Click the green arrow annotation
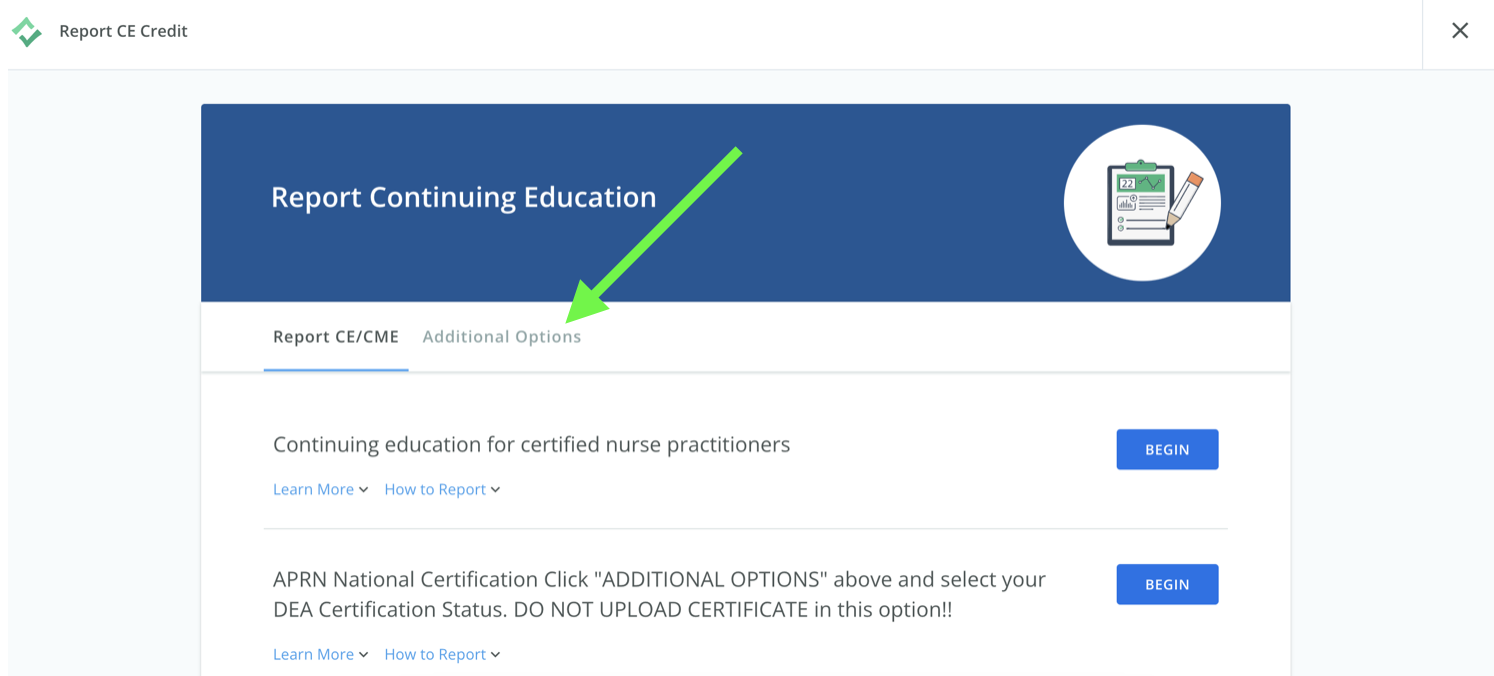1494x676 pixels. coord(653,235)
